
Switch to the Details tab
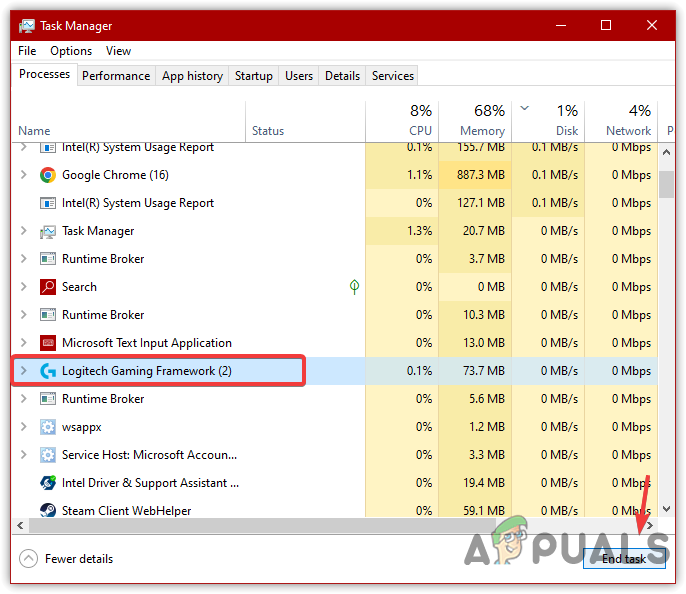click(343, 76)
